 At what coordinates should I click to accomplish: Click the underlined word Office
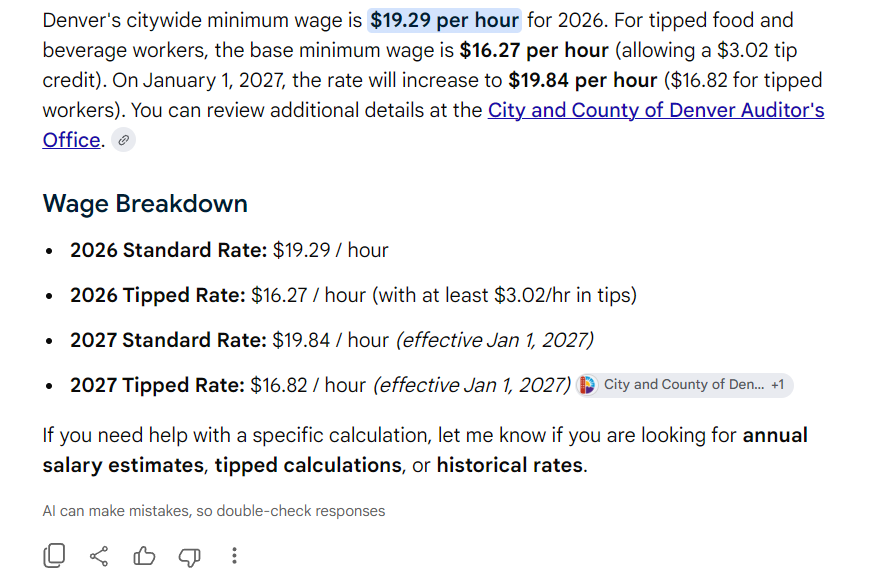71,140
